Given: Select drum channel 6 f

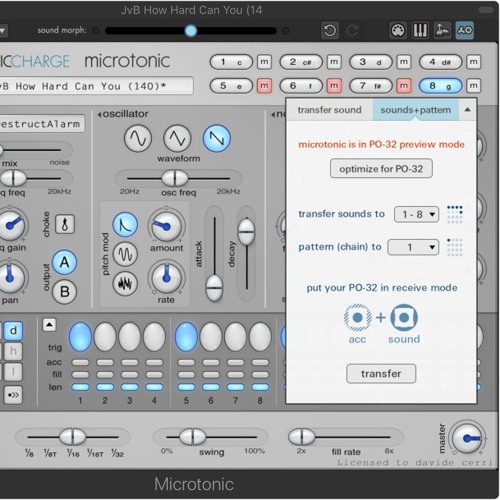Looking at the screenshot, I should click(x=301, y=86).
